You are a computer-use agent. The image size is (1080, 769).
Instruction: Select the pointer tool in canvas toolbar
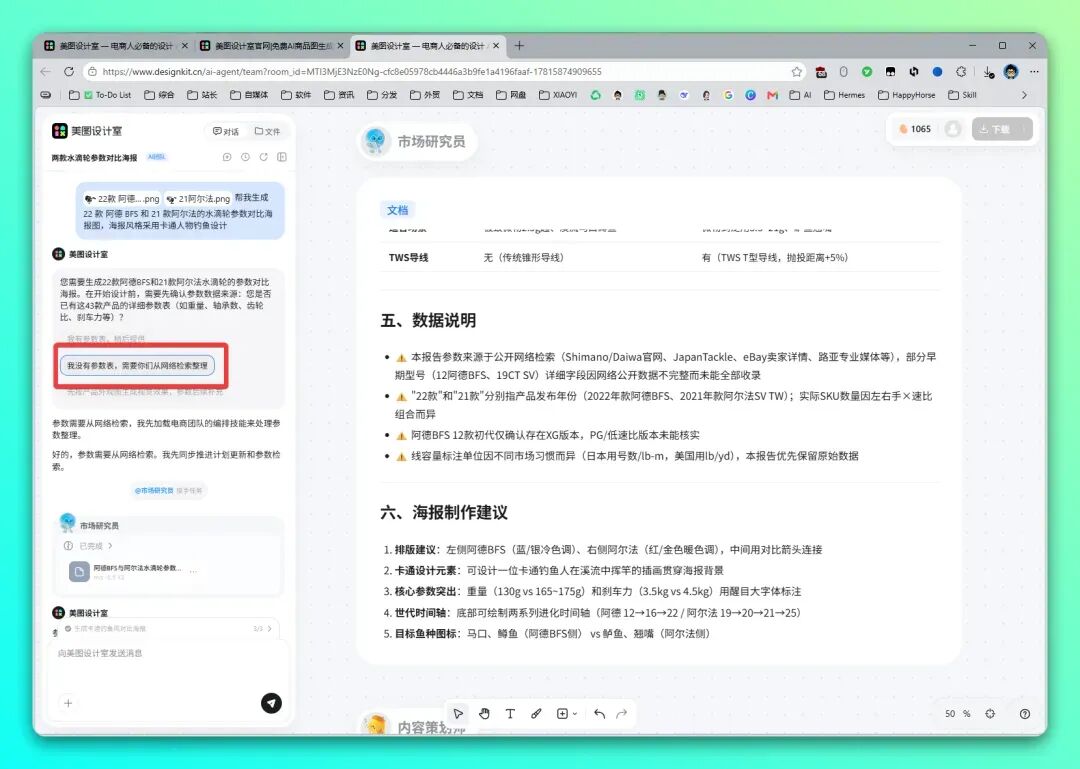click(x=458, y=713)
